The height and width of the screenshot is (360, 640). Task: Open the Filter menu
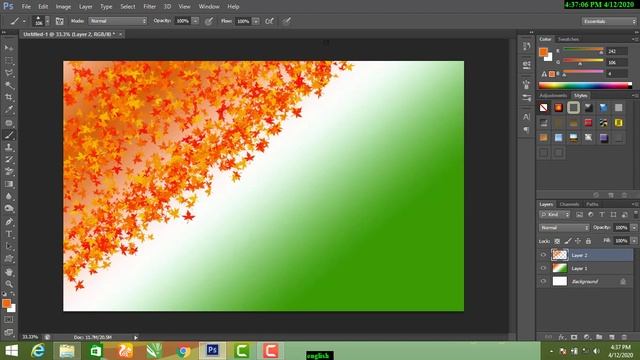tap(149, 7)
